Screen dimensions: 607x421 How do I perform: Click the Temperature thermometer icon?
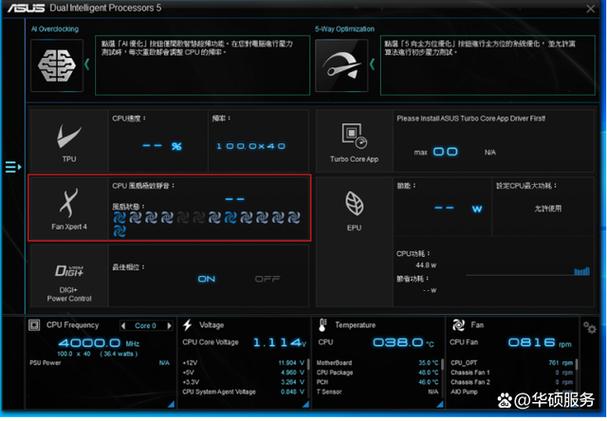tap(322, 325)
